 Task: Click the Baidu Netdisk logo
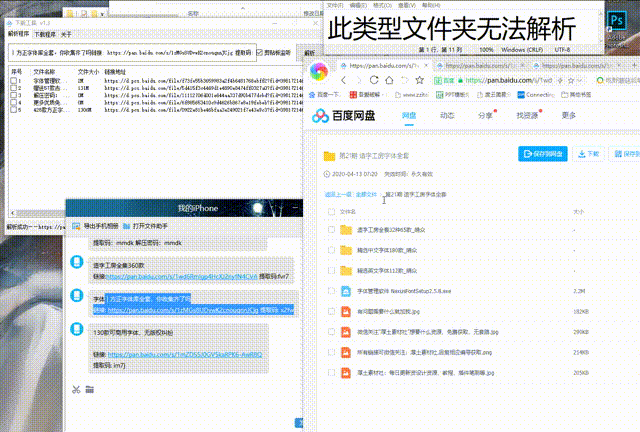point(343,116)
